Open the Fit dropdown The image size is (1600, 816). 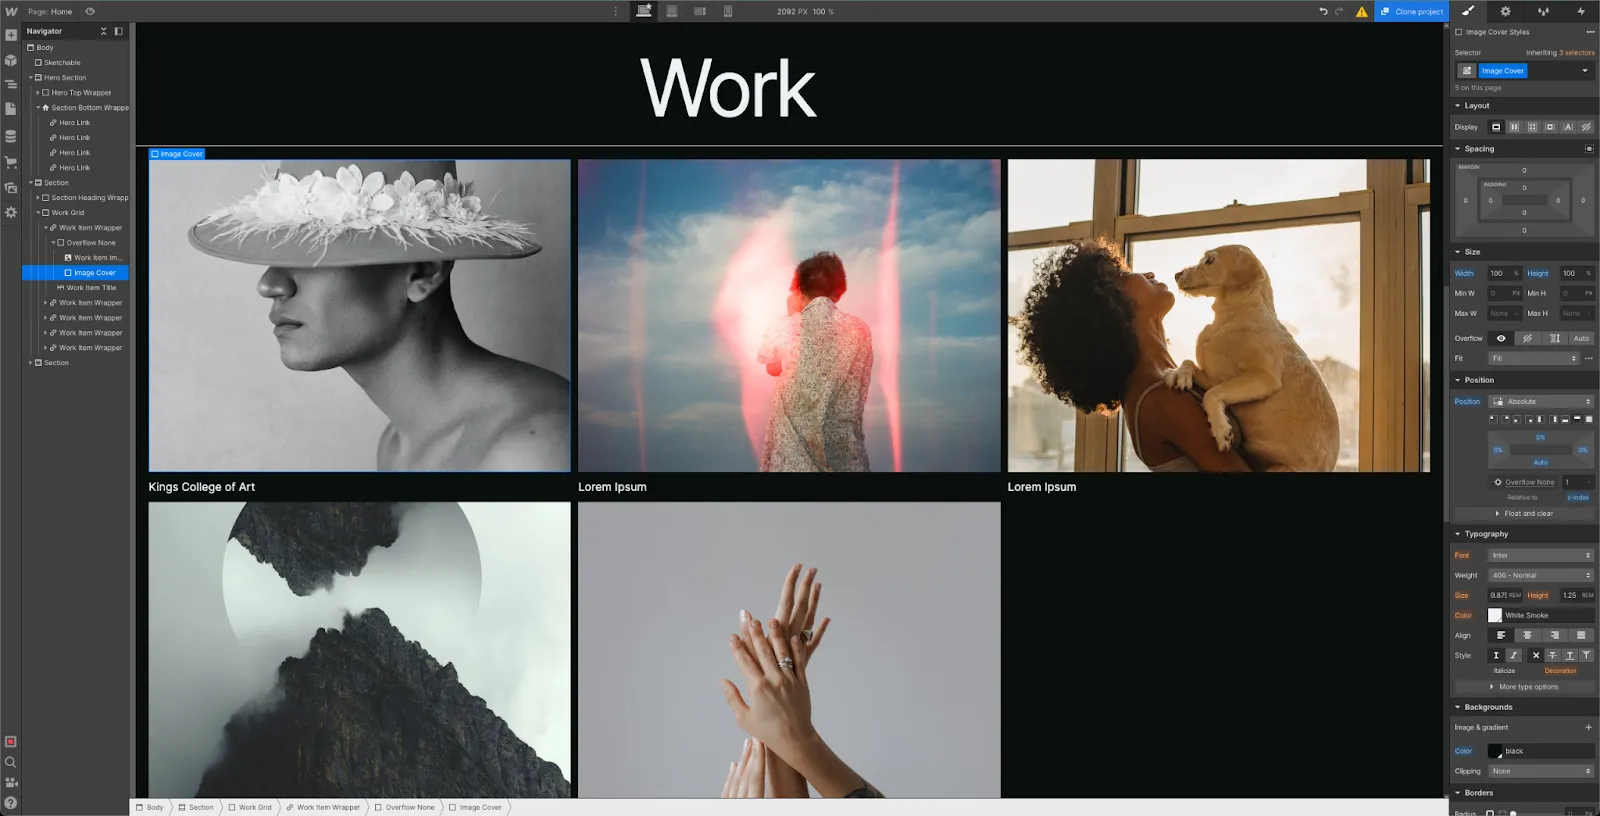(1534, 358)
